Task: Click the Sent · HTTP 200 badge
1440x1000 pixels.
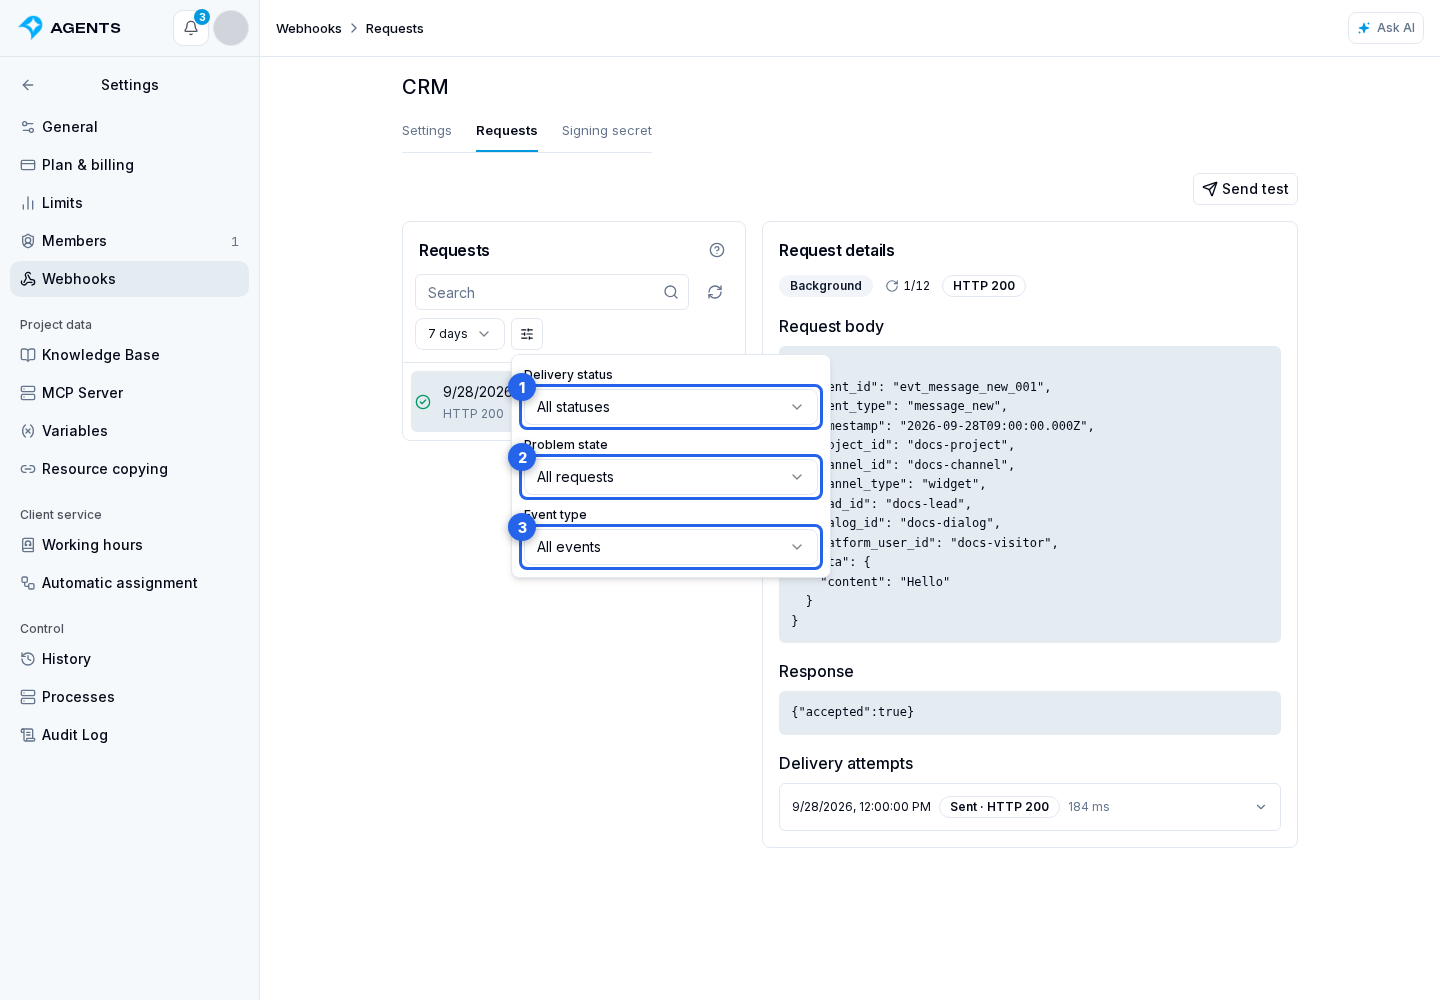Action: pos(999,807)
